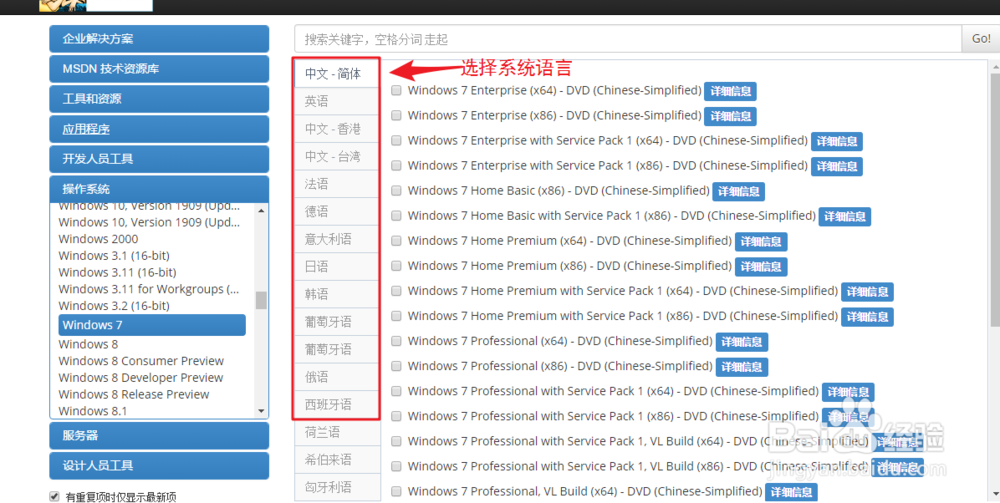Tick checkbox for Windows 7 Enterprise (x64) DVD

(396, 91)
